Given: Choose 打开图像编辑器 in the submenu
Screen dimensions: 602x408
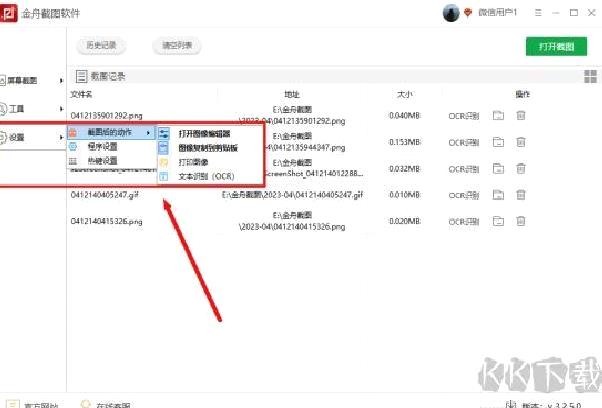Looking at the screenshot, I should pyautogui.click(x=204, y=134).
